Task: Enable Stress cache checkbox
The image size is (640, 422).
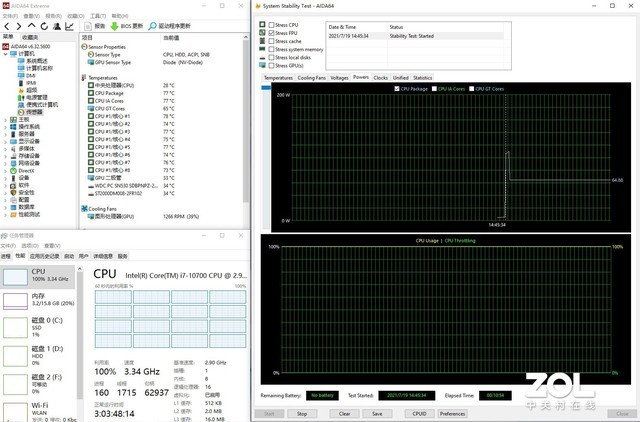Action: pos(271,41)
